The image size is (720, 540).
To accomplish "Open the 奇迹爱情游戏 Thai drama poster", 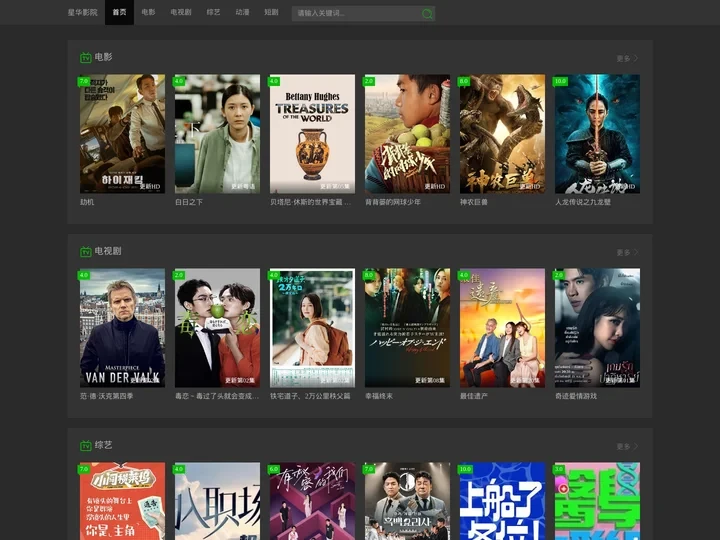I will coord(597,328).
